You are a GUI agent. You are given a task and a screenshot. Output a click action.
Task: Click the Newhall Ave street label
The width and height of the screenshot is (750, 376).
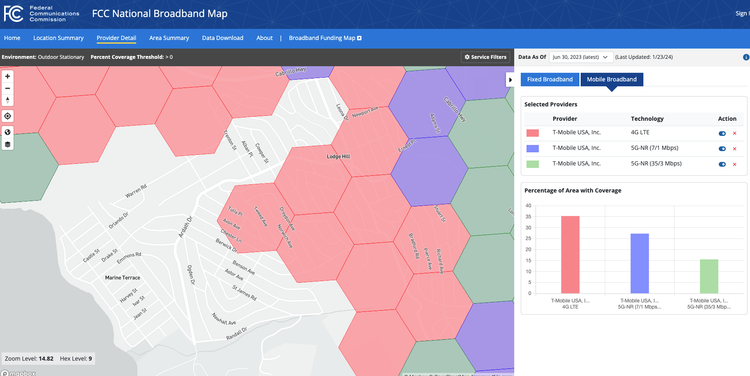point(224,319)
